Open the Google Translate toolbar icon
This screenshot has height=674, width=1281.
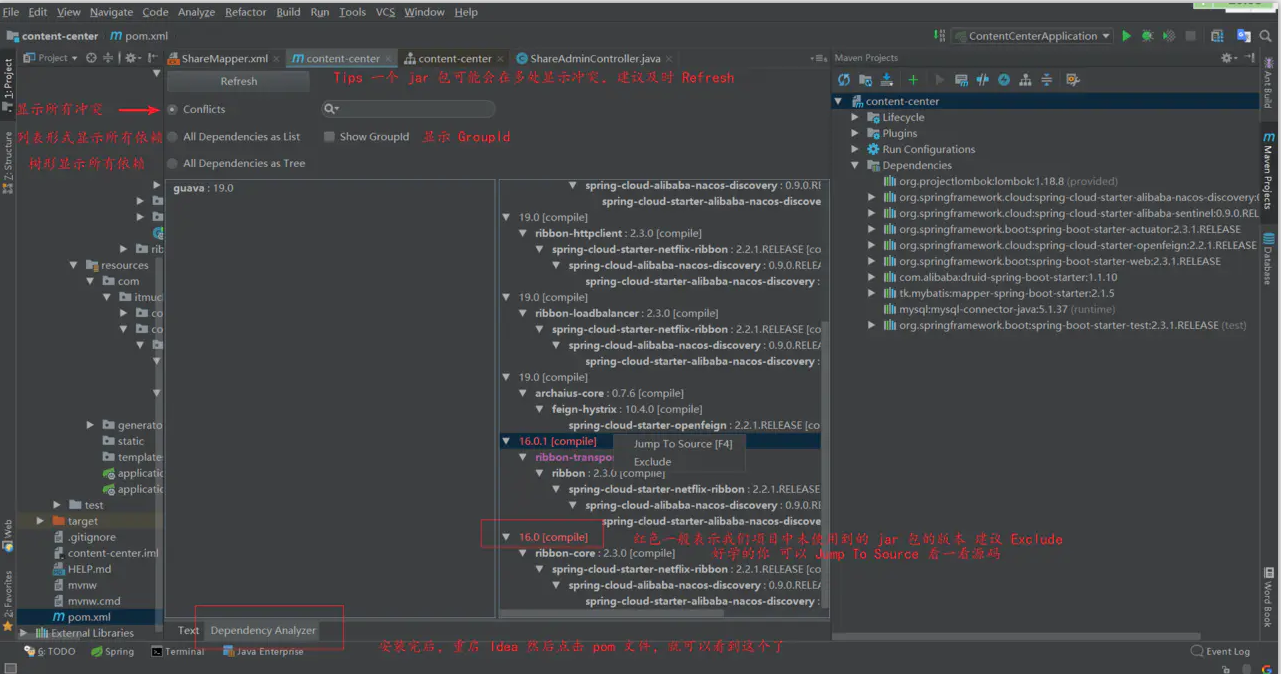[x=1243, y=36]
